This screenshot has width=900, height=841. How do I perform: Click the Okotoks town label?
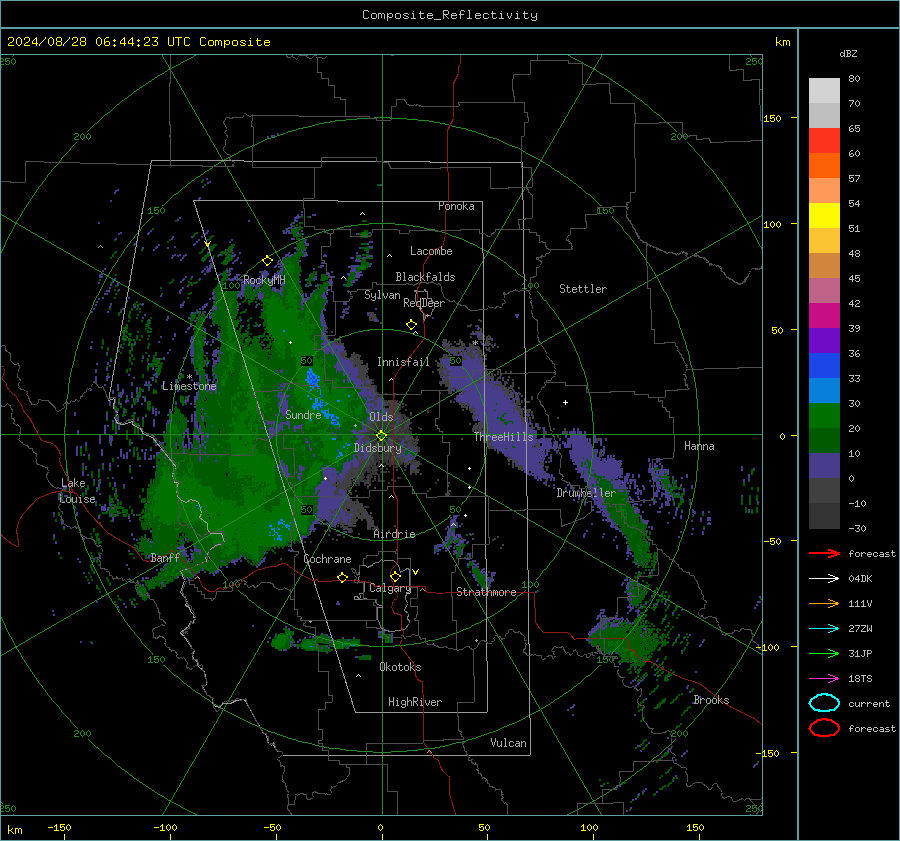(x=400, y=667)
